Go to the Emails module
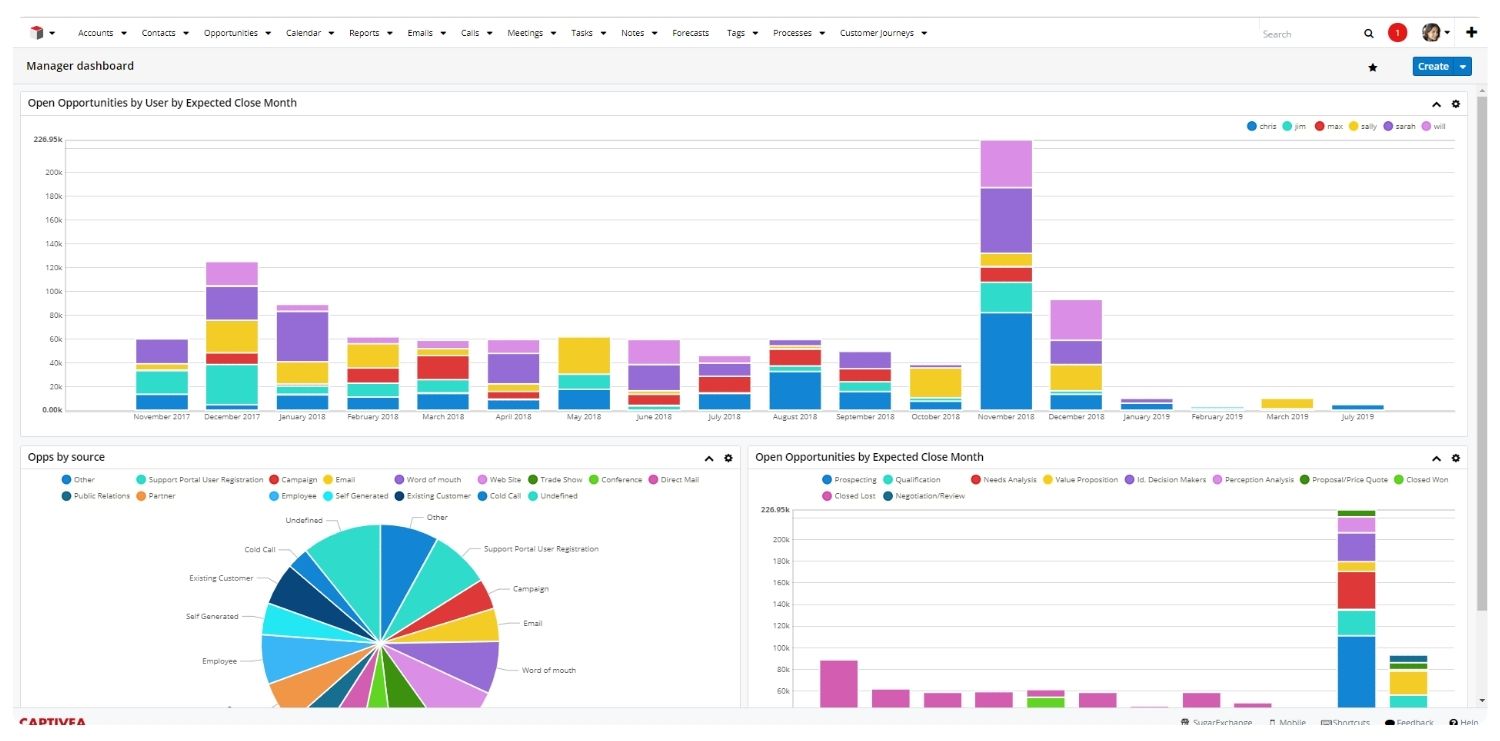 (x=420, y=33)
